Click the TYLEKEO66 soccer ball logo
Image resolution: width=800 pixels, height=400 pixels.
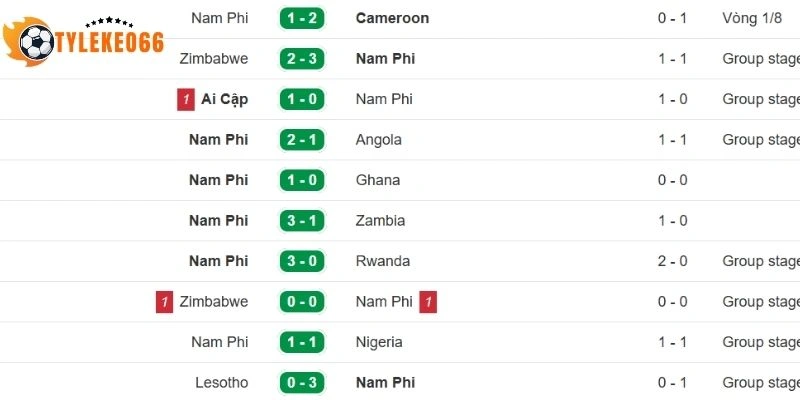[37, 42]
